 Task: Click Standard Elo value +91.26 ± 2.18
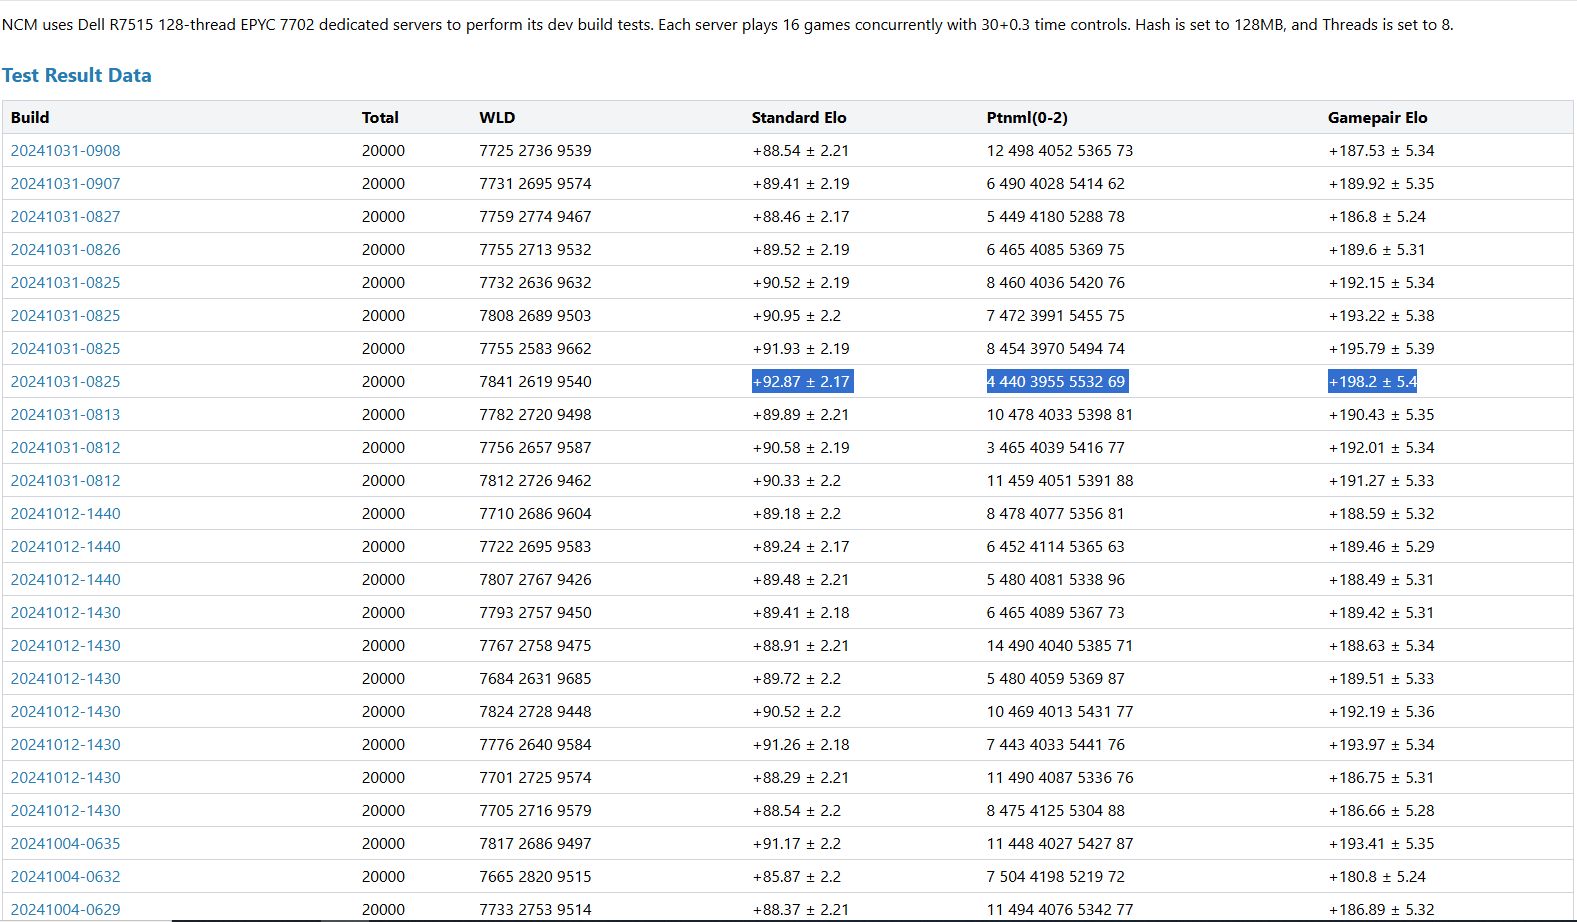point(801,744)
